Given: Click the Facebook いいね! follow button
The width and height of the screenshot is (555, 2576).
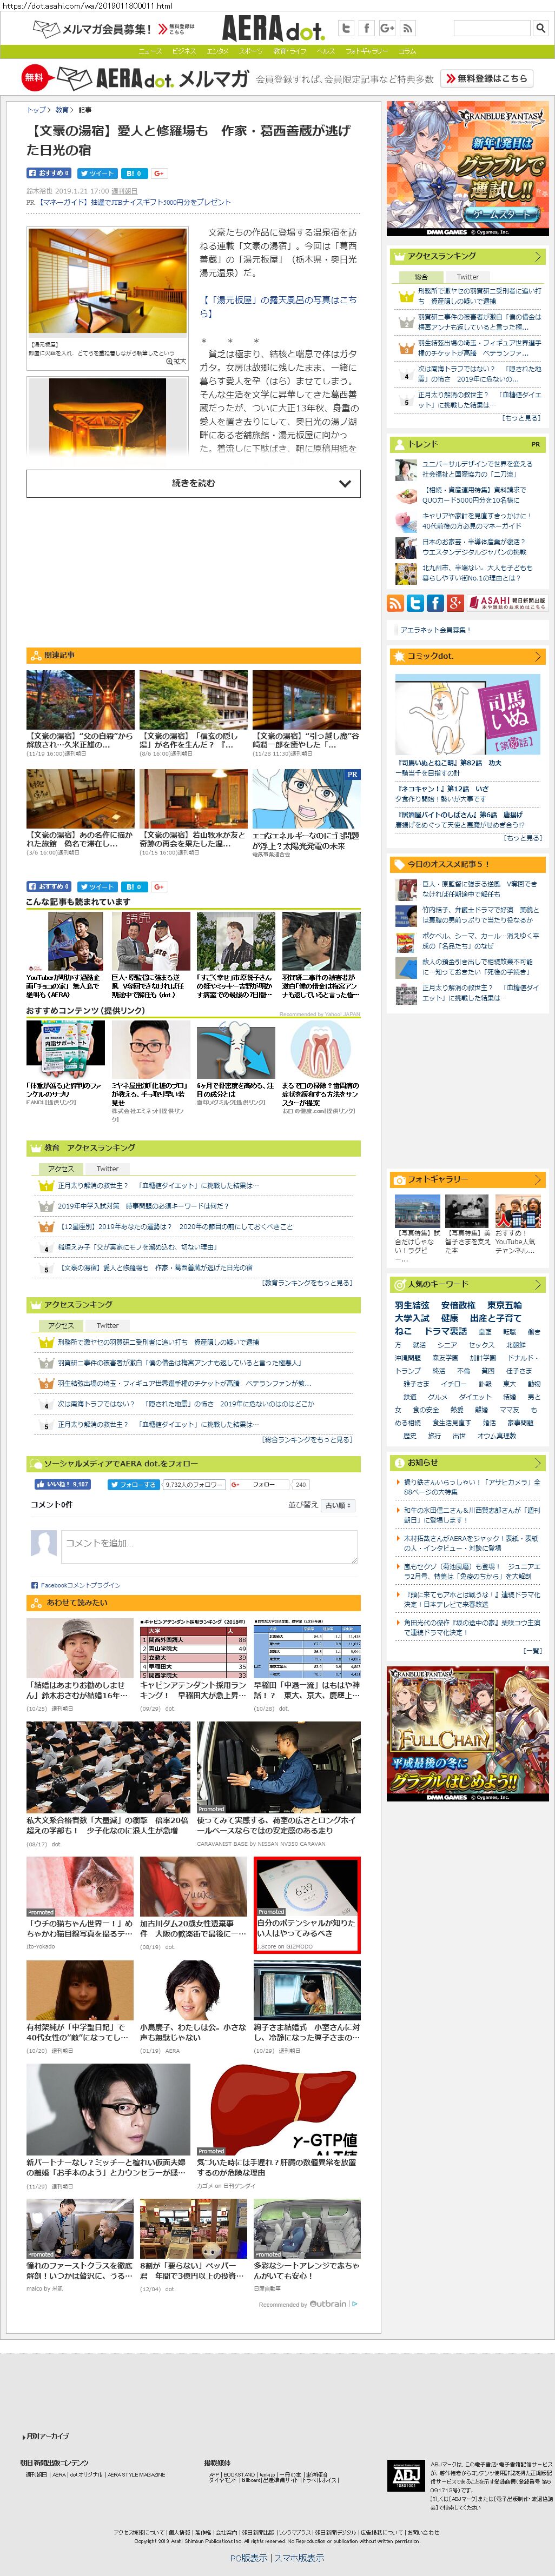Looking at the screenshot, I should click(62, 1484).
